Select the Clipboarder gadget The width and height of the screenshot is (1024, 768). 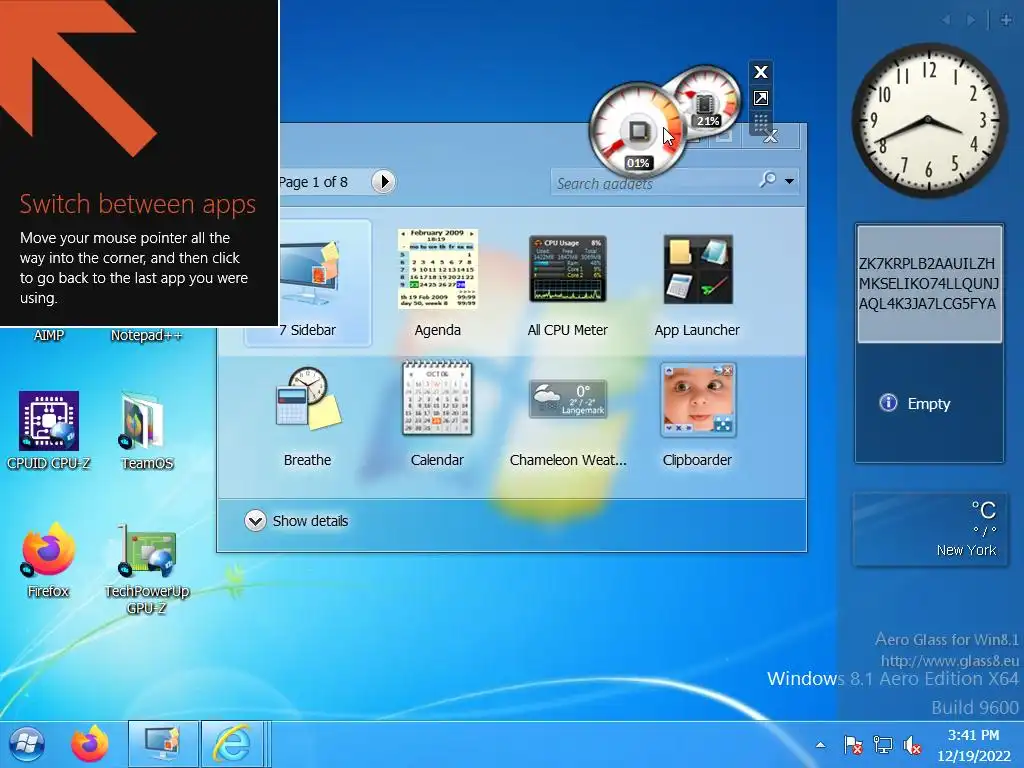pos(697,400)
